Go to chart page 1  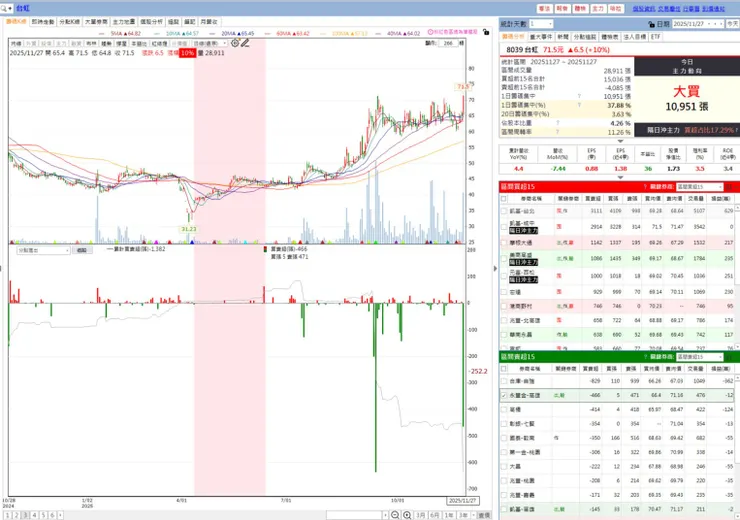pyautogui.click(x=8, y=515)
